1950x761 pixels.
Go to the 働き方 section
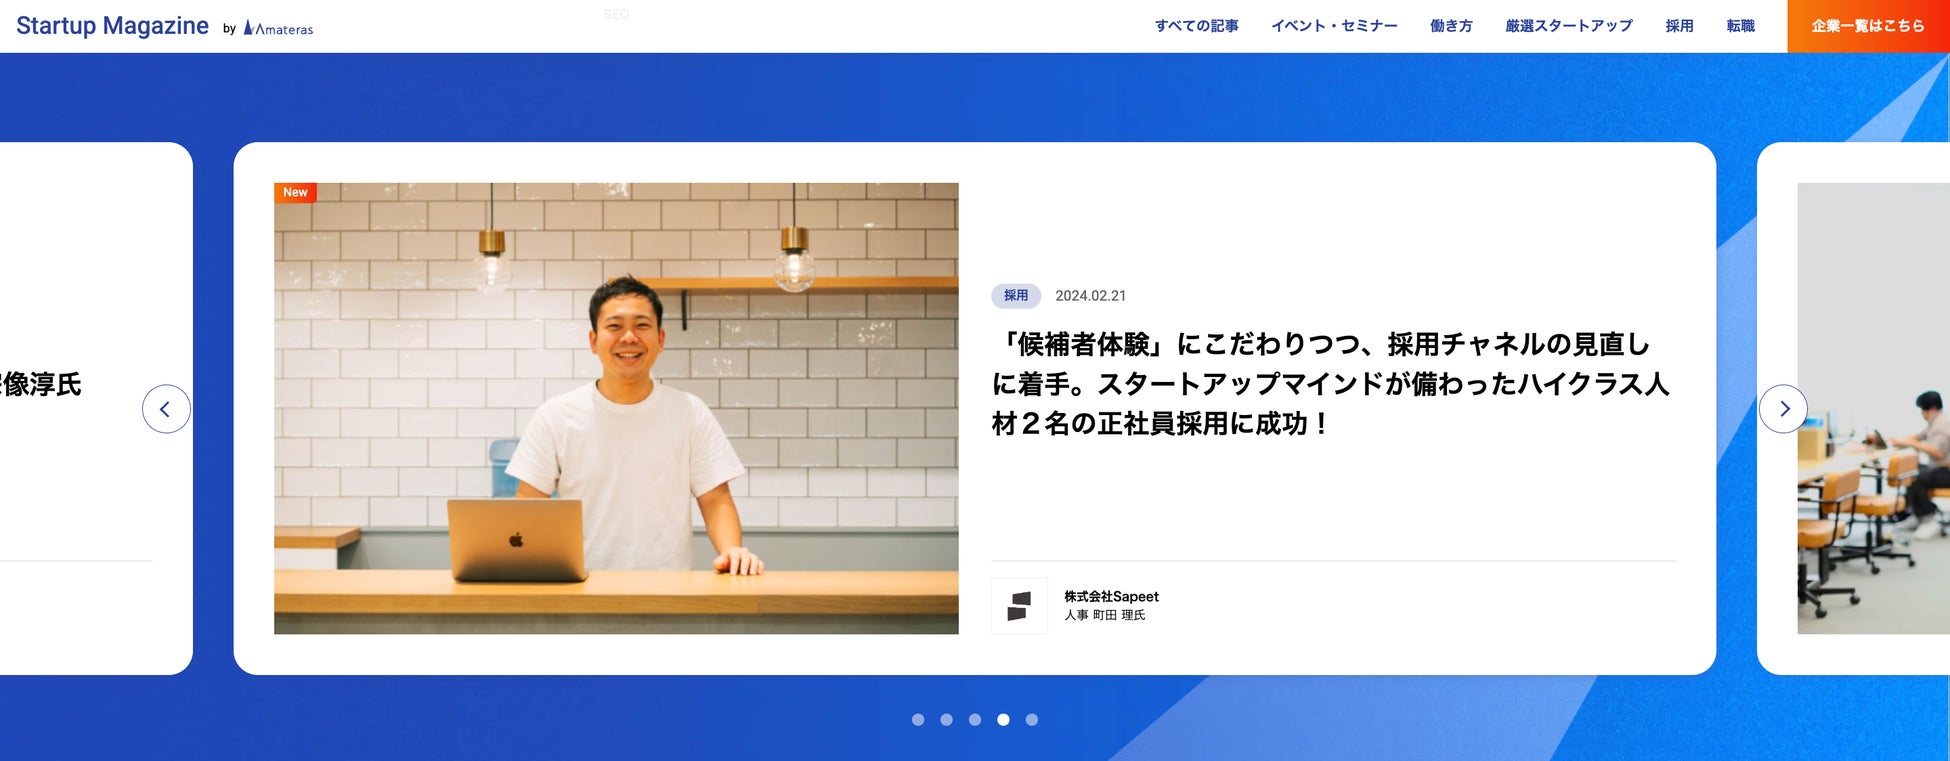[1451, 26]
